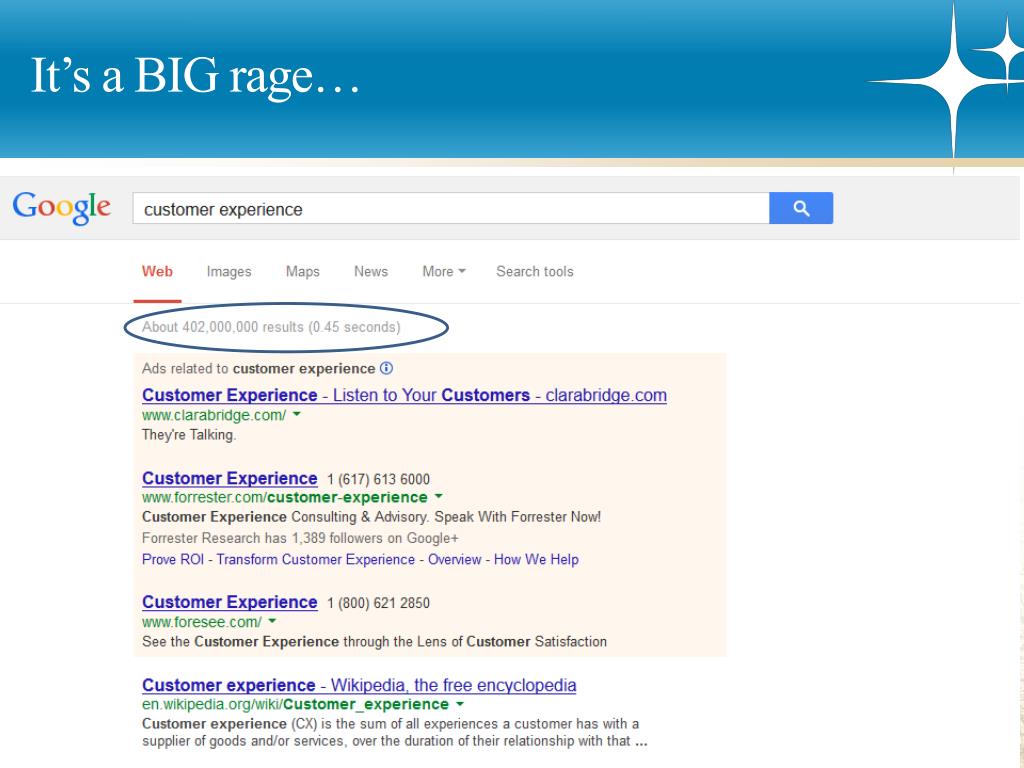Select the Web tab
The image size is (1024, 768).
pos(157,272)
